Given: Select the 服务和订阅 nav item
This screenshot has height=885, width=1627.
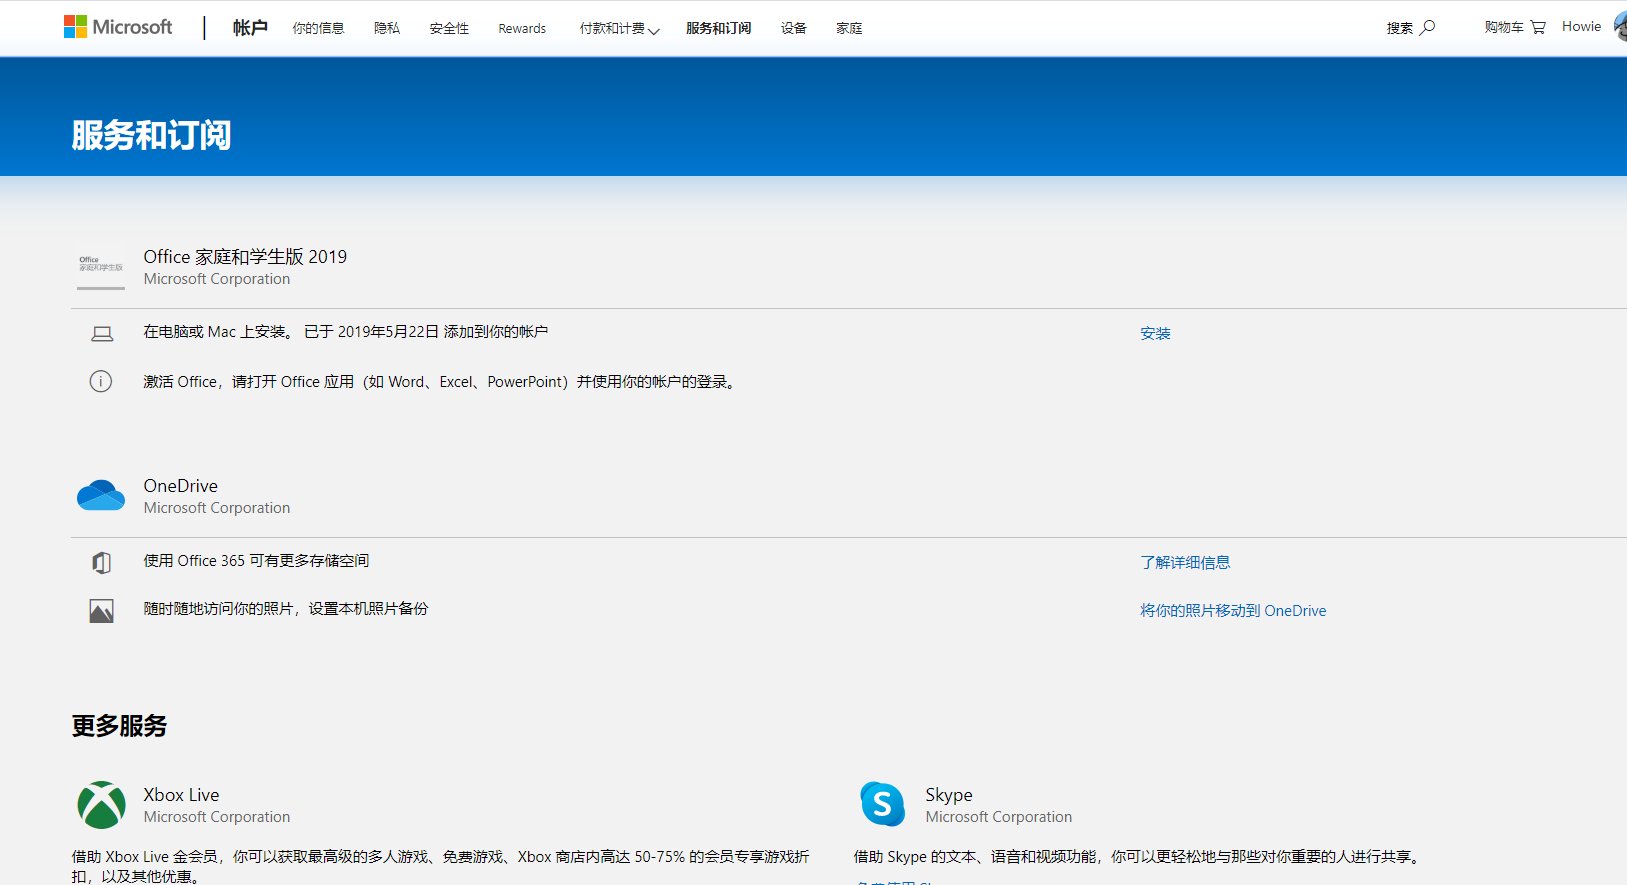Looking at the screenshot, I should [x=718, y=28].
